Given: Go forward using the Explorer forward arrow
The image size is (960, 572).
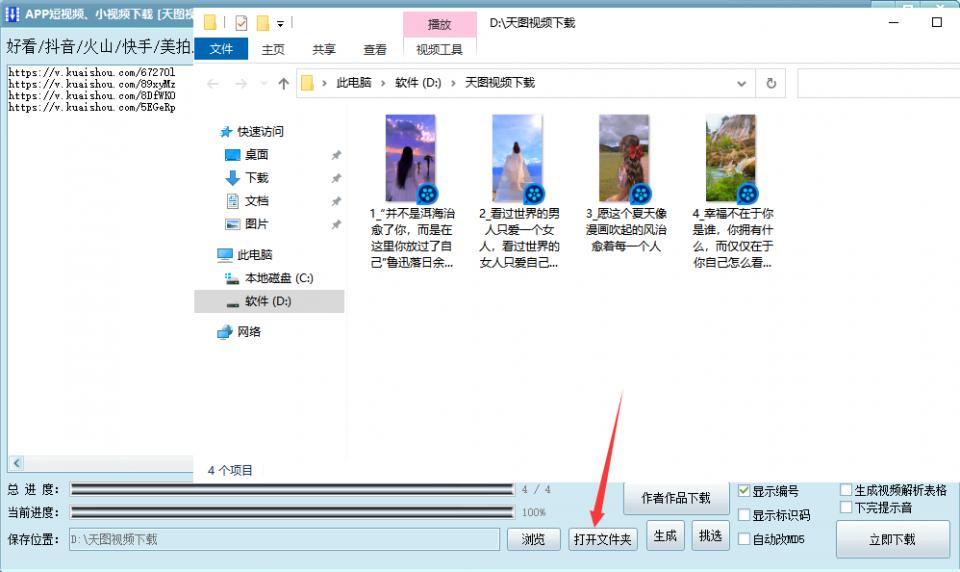Looking at the screenshot, I should pos(241,83).
